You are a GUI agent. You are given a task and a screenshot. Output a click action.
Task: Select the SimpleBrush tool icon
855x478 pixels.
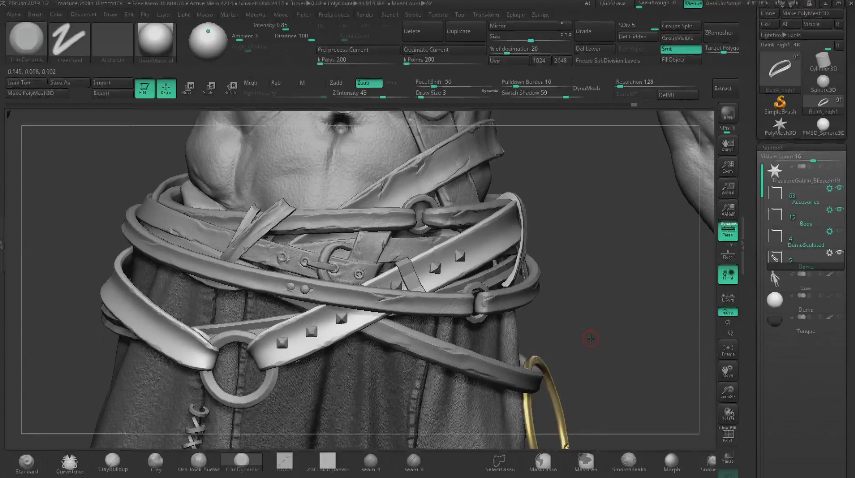[x=780, y=105]
